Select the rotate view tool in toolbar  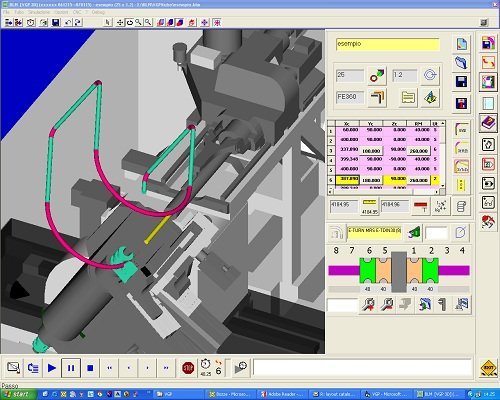click(130, 22)
